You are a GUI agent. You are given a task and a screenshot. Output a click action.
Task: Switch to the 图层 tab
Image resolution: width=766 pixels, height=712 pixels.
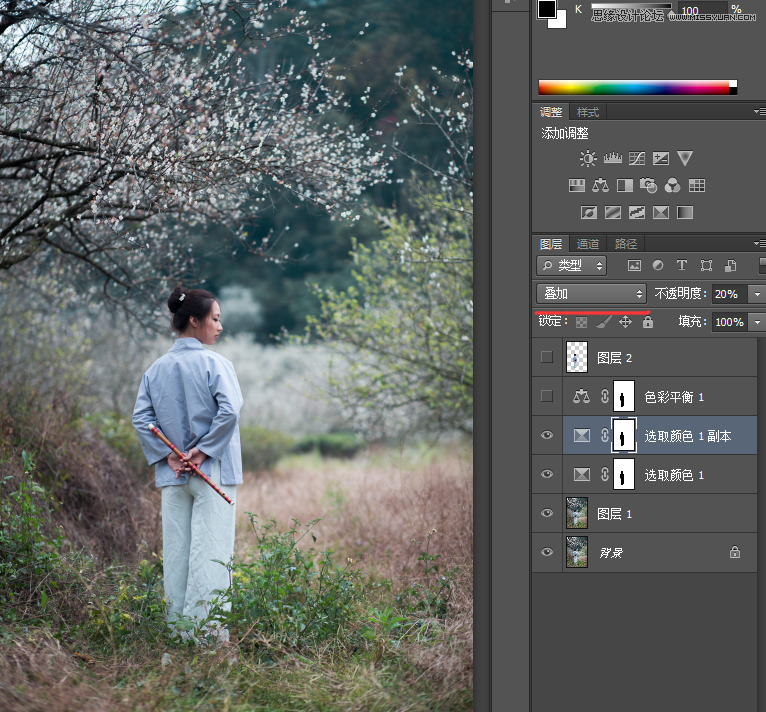[x=551, y=244]
